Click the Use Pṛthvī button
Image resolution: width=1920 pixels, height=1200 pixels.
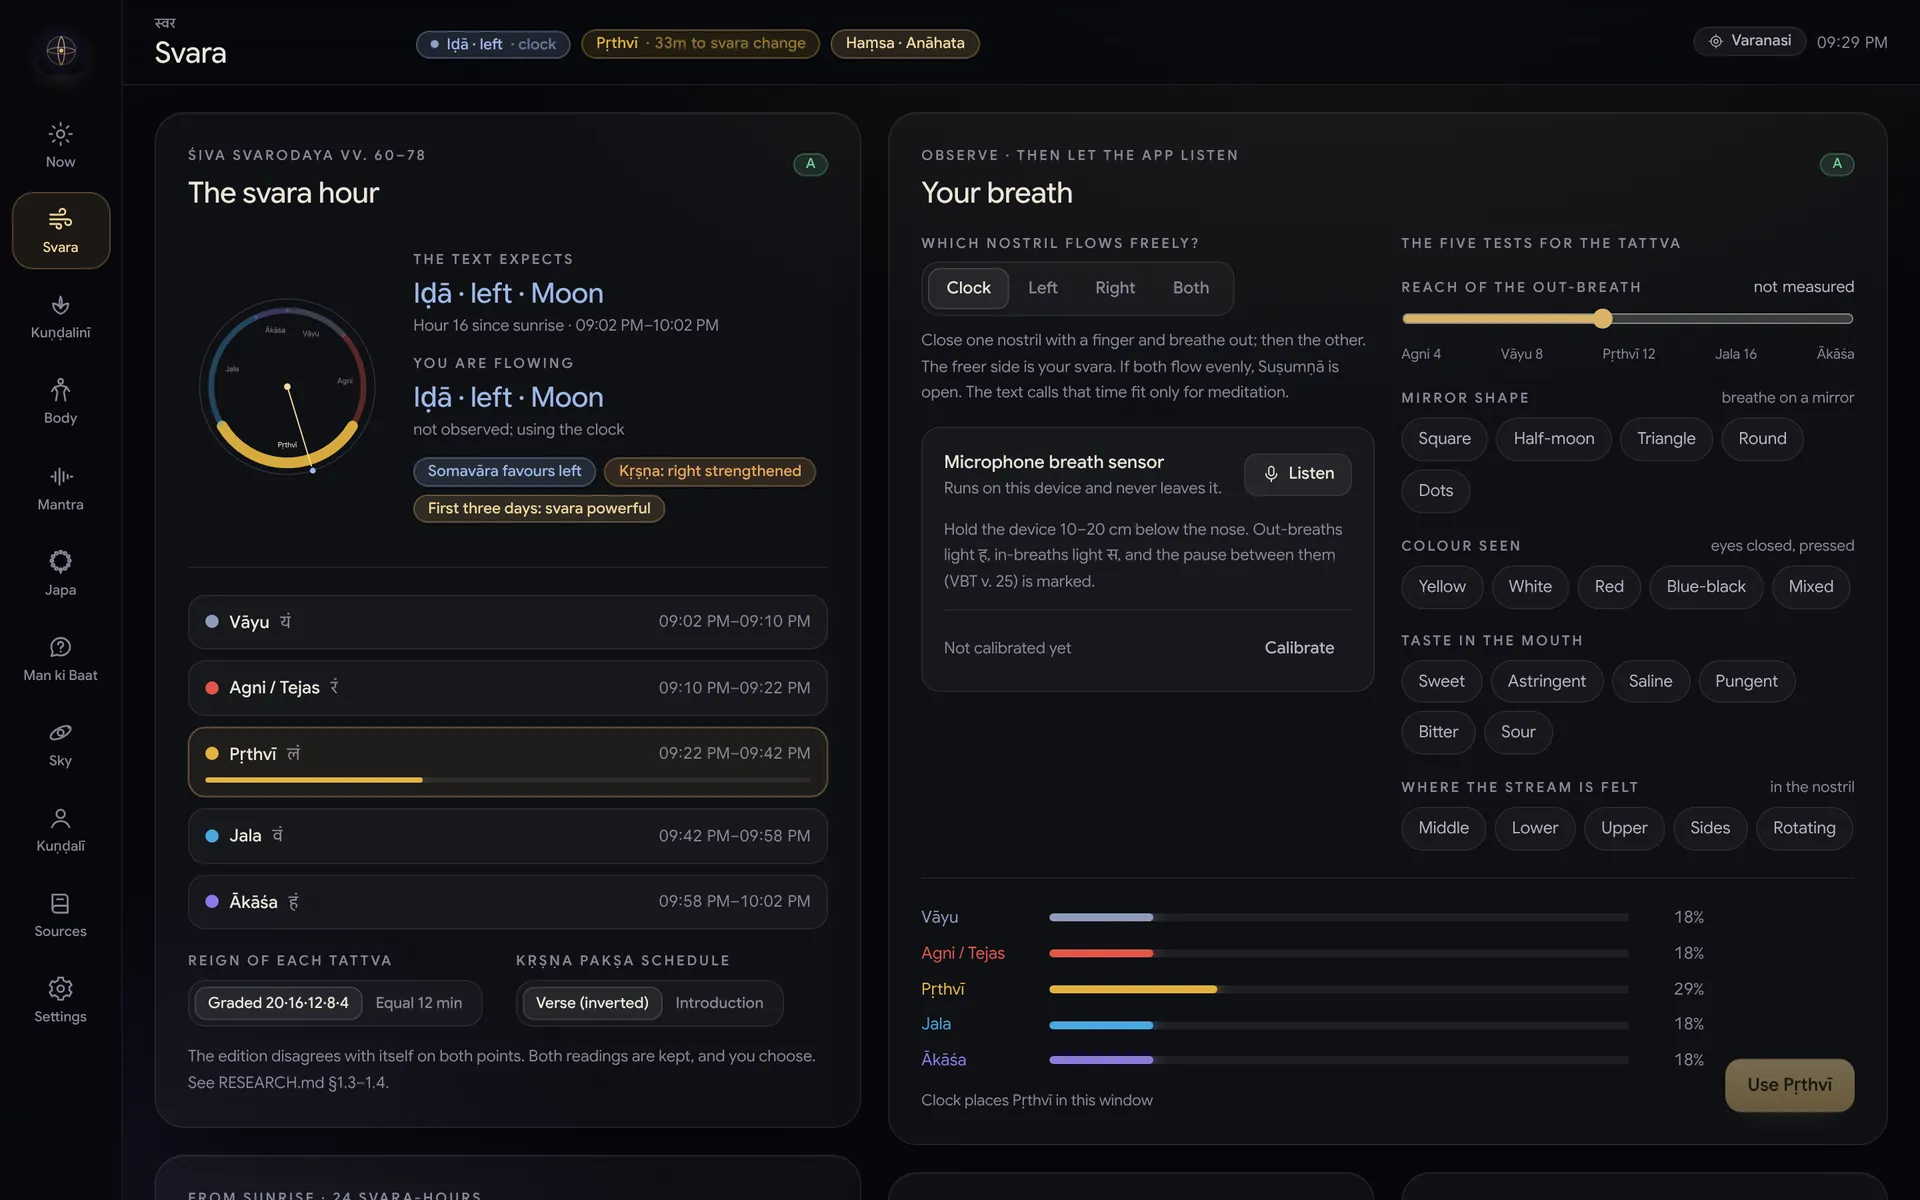tap(1789, 1085)
